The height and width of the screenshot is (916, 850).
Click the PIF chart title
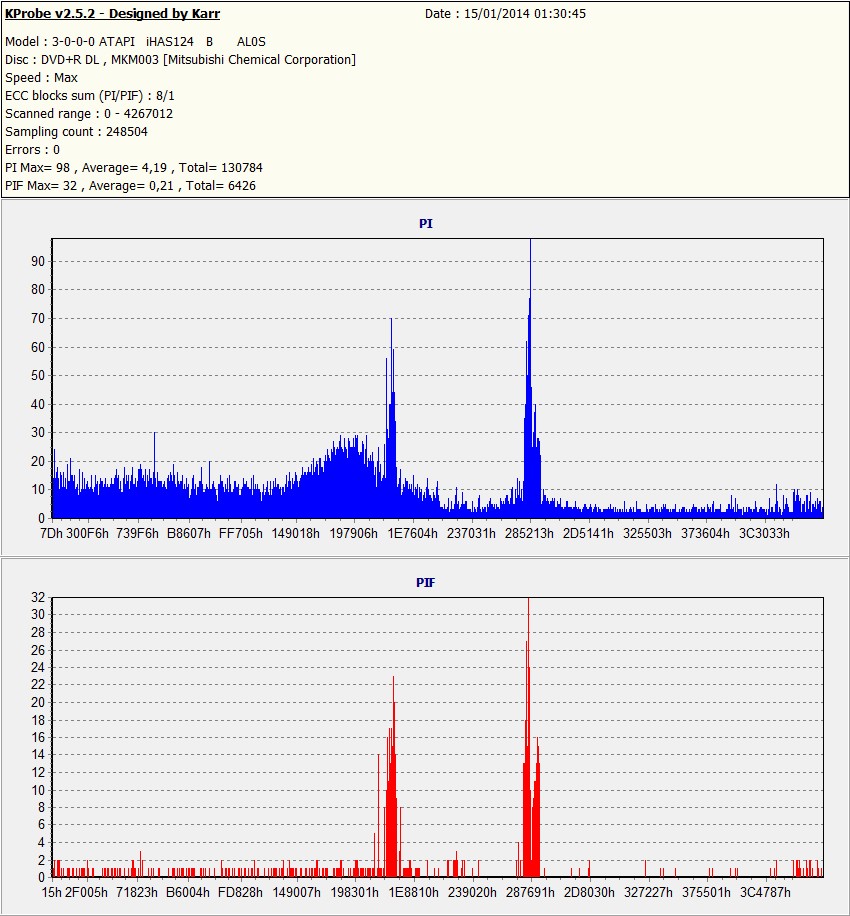425,582
